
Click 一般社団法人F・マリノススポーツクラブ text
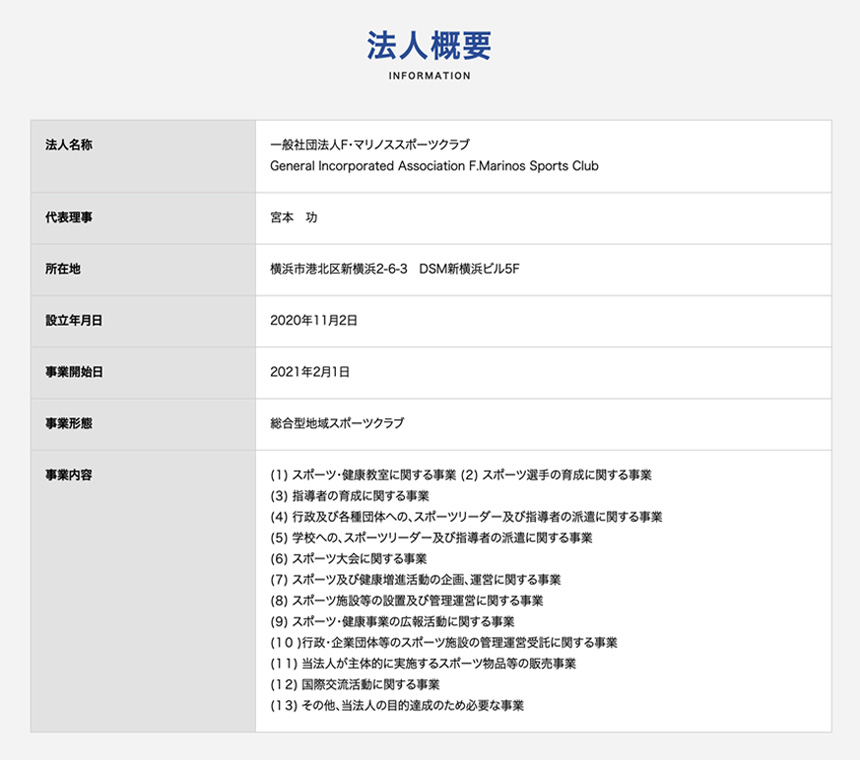pyautogui.click(x=370, y=145)
